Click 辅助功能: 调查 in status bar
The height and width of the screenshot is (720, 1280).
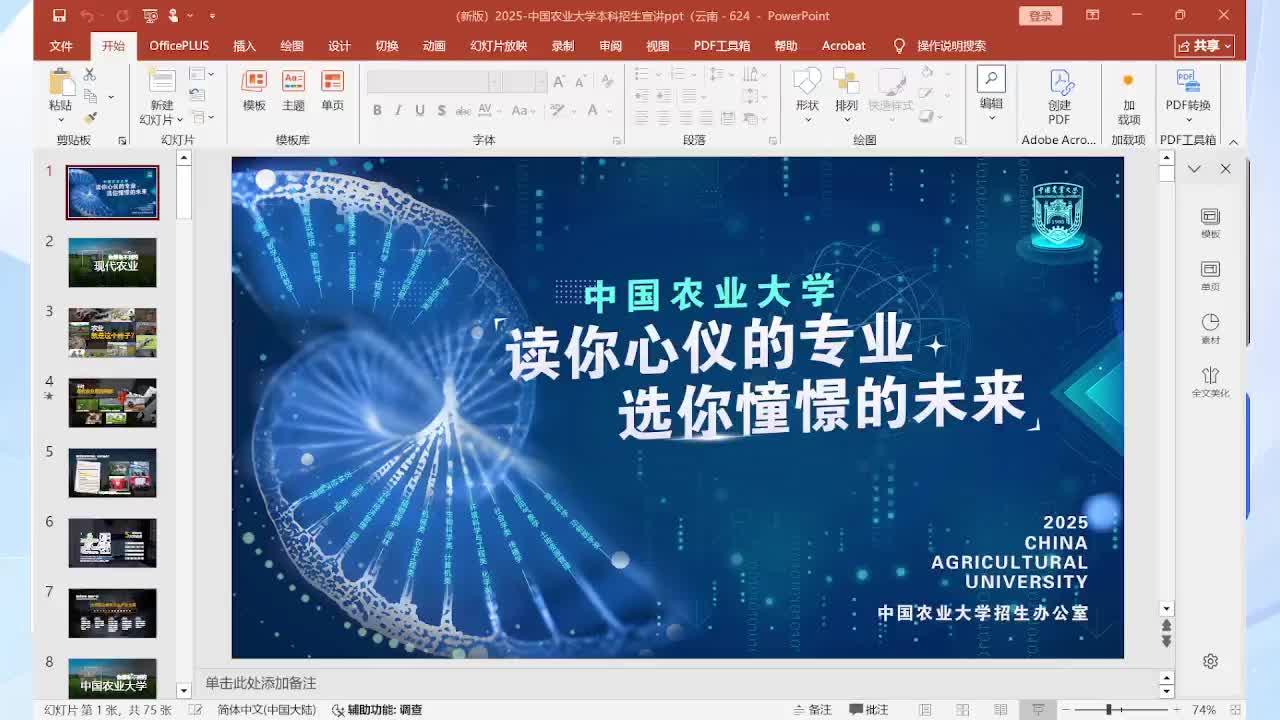tap(377, 710)
